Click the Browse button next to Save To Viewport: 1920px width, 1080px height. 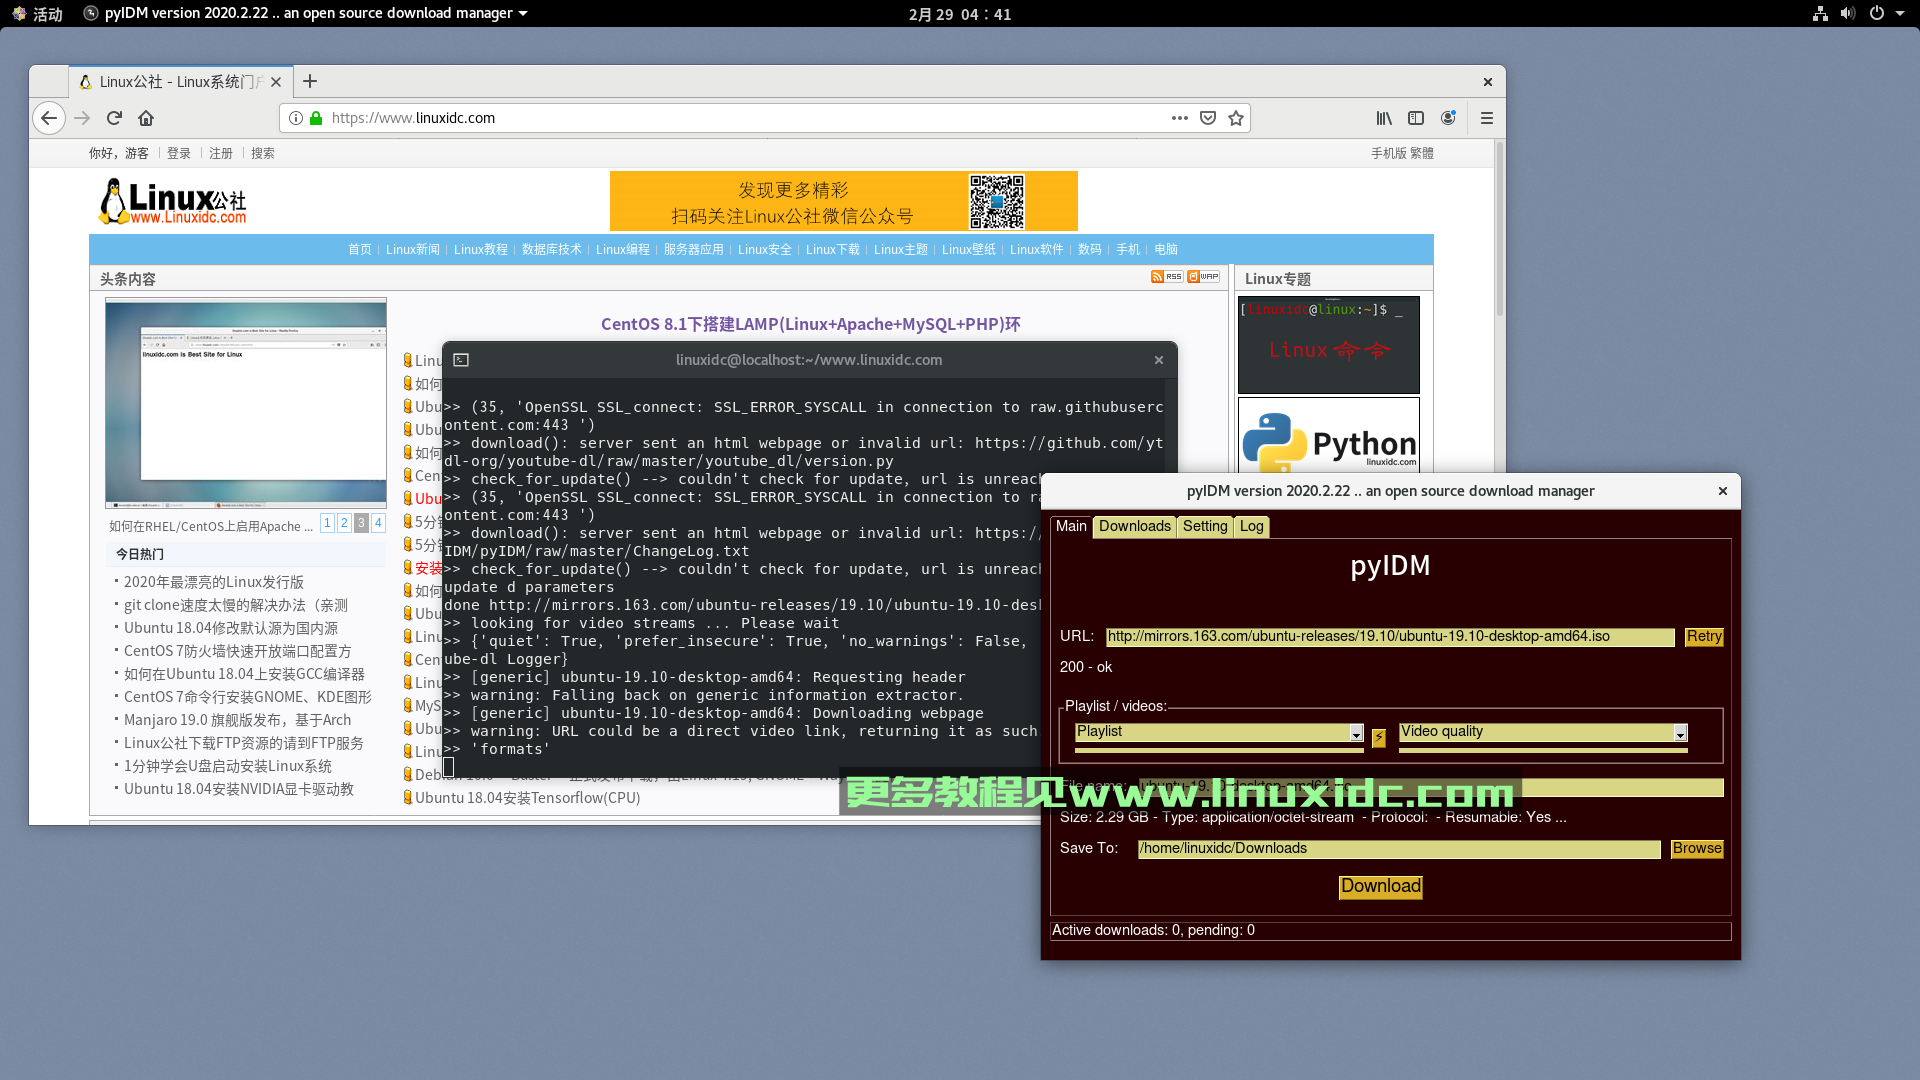tap(1696, 848)
